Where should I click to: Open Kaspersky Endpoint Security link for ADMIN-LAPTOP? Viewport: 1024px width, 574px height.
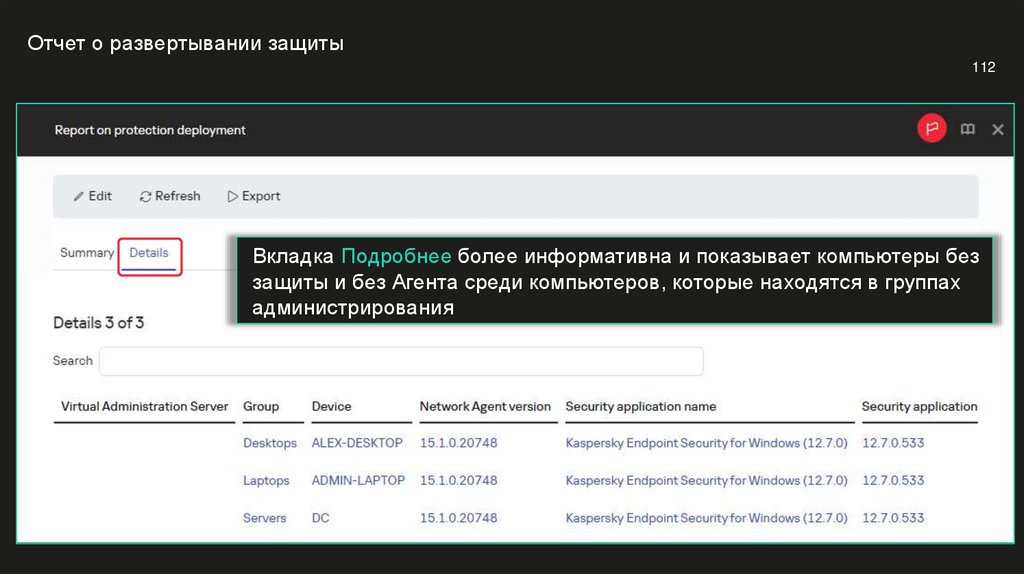pos(706,481)
